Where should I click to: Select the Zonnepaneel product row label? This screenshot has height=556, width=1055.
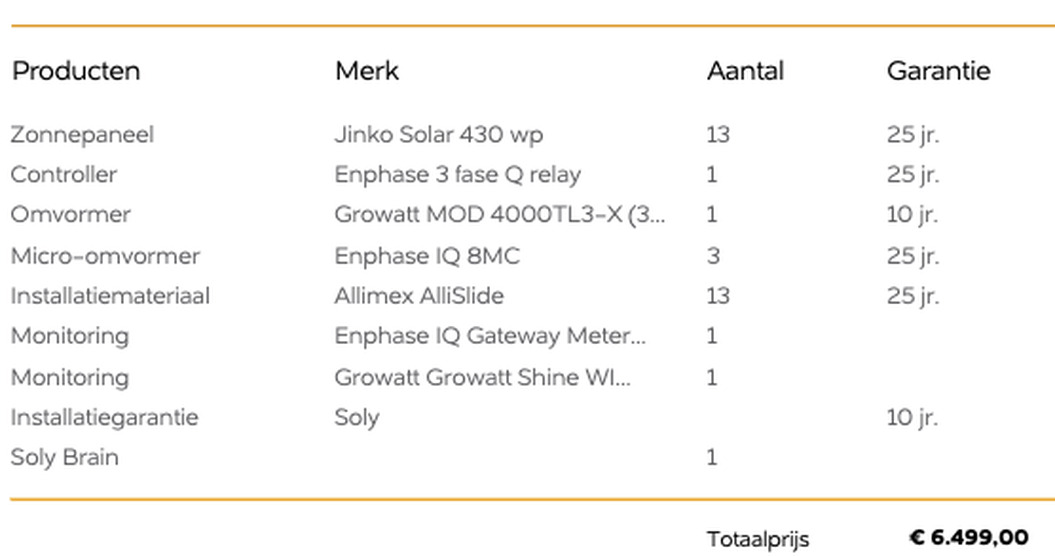pos(82,134)
